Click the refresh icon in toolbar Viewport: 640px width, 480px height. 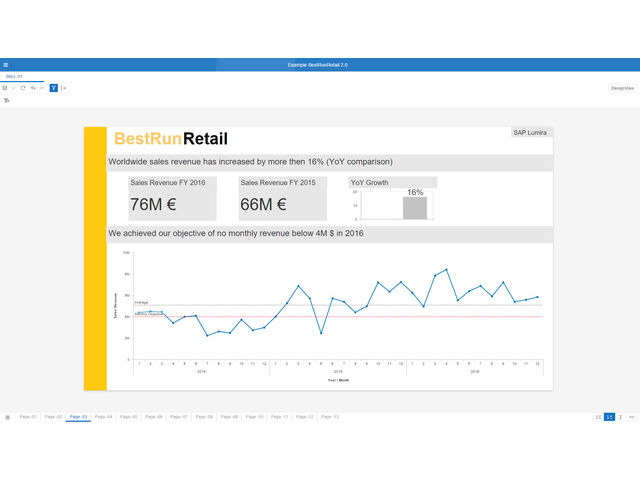[23, 88]
